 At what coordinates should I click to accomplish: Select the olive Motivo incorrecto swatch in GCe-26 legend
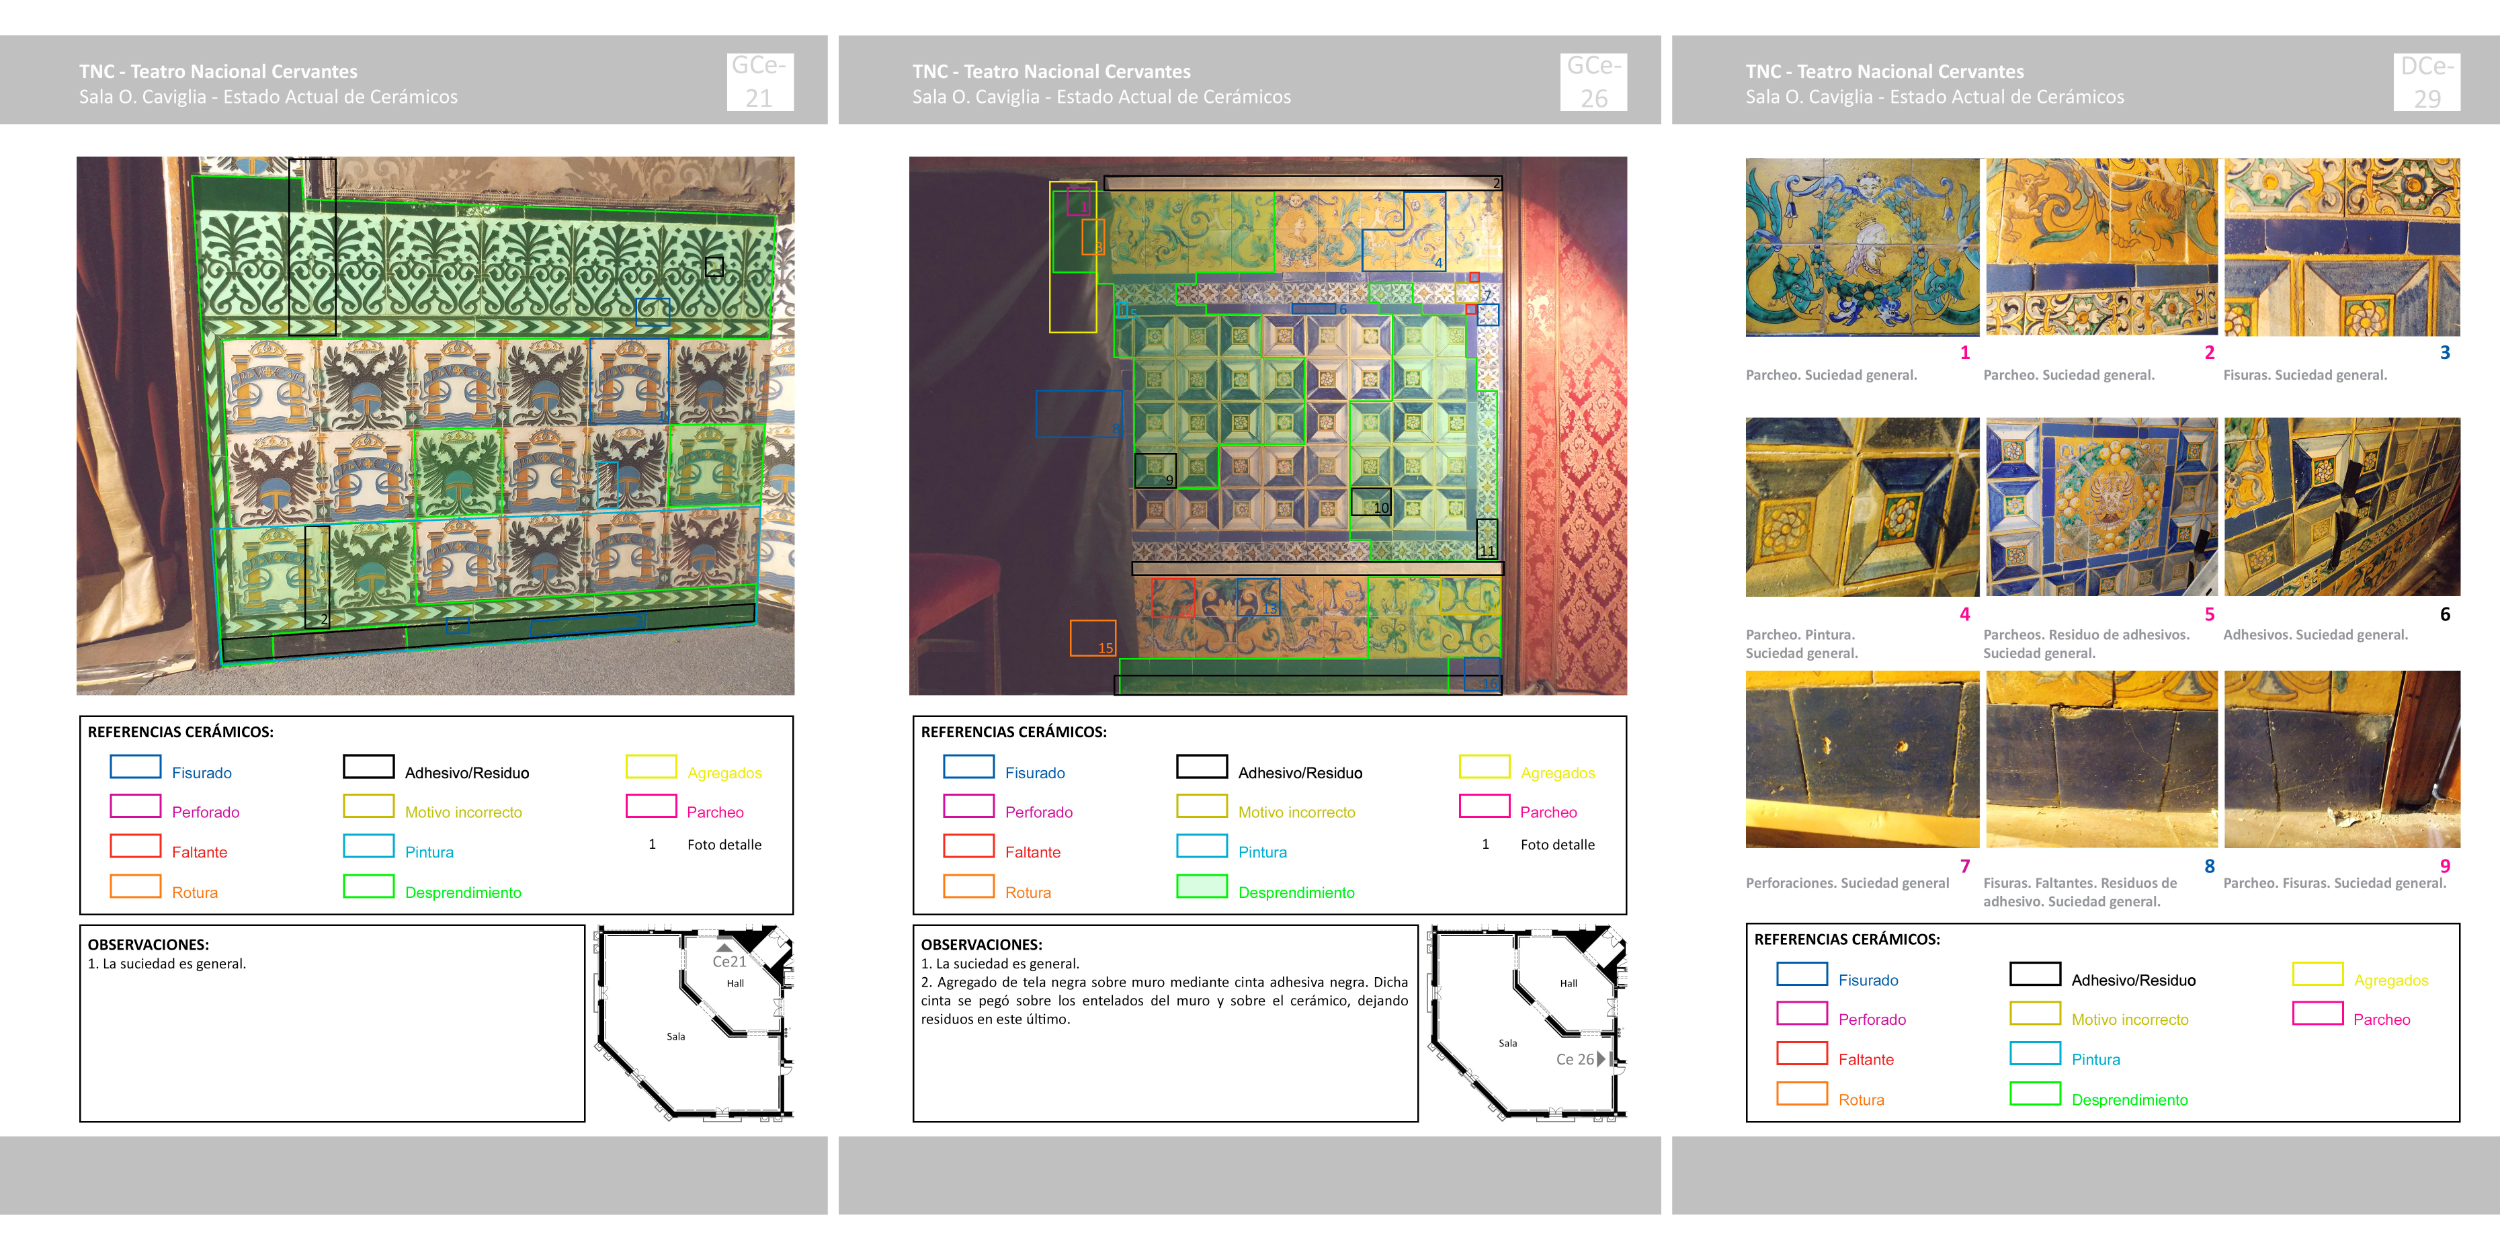(x=1202, y=806)
